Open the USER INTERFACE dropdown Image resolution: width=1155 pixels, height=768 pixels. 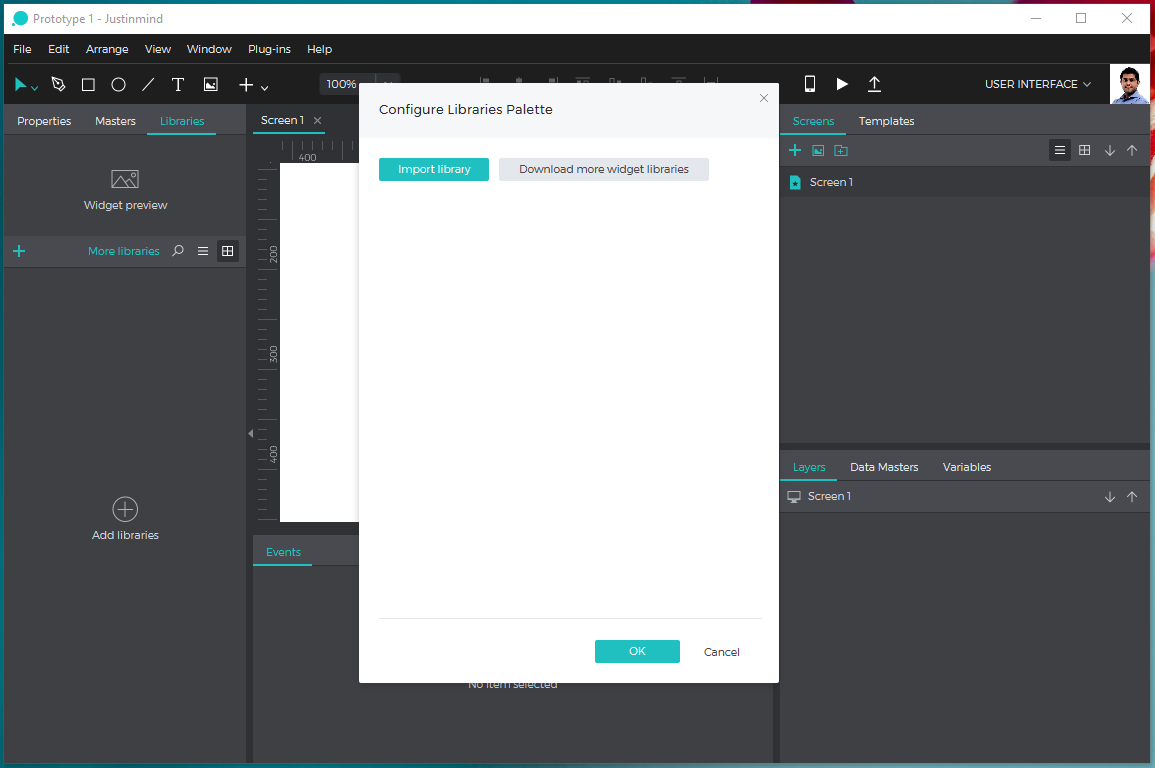1037,85
